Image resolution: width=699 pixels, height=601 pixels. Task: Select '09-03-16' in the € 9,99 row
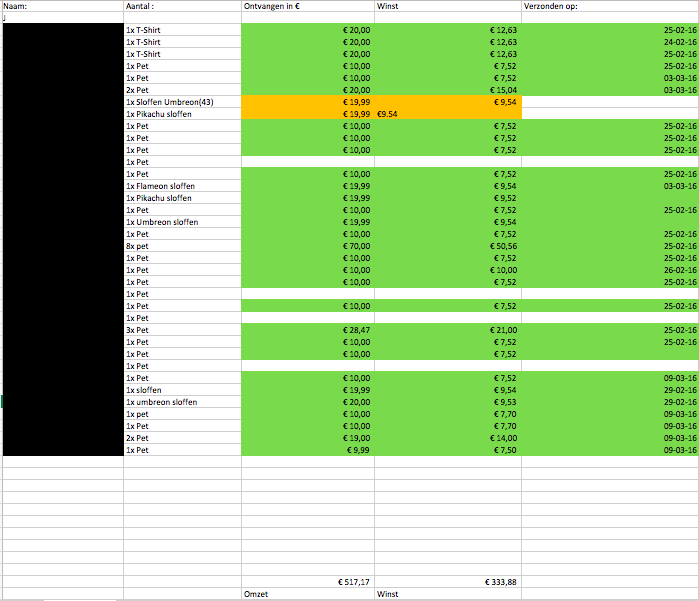[x=610, y=450]
